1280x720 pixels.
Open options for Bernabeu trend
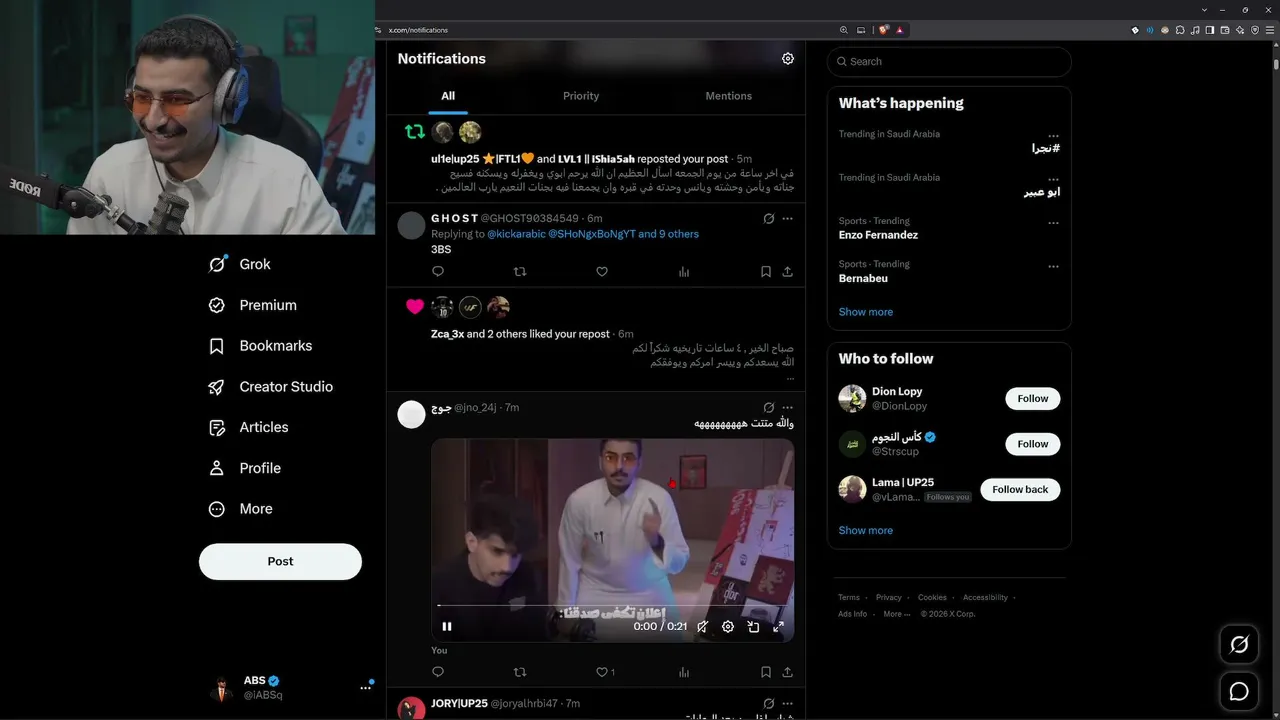1053,267
